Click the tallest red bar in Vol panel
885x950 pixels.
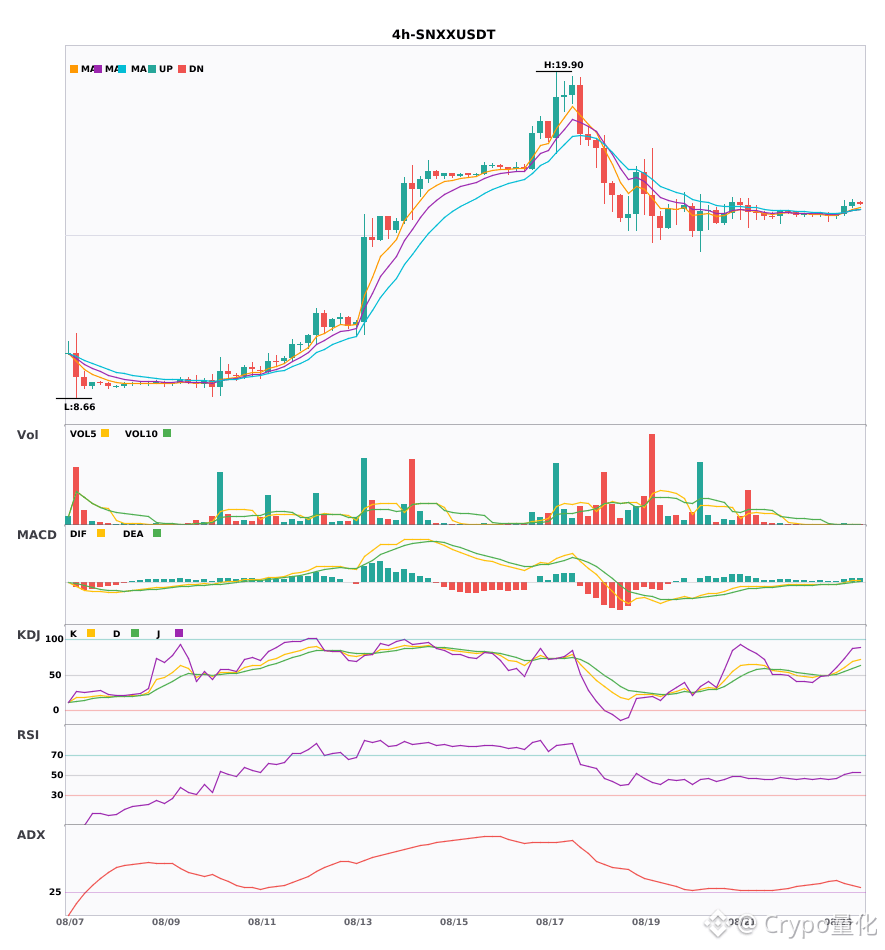(x=652, y=479)
